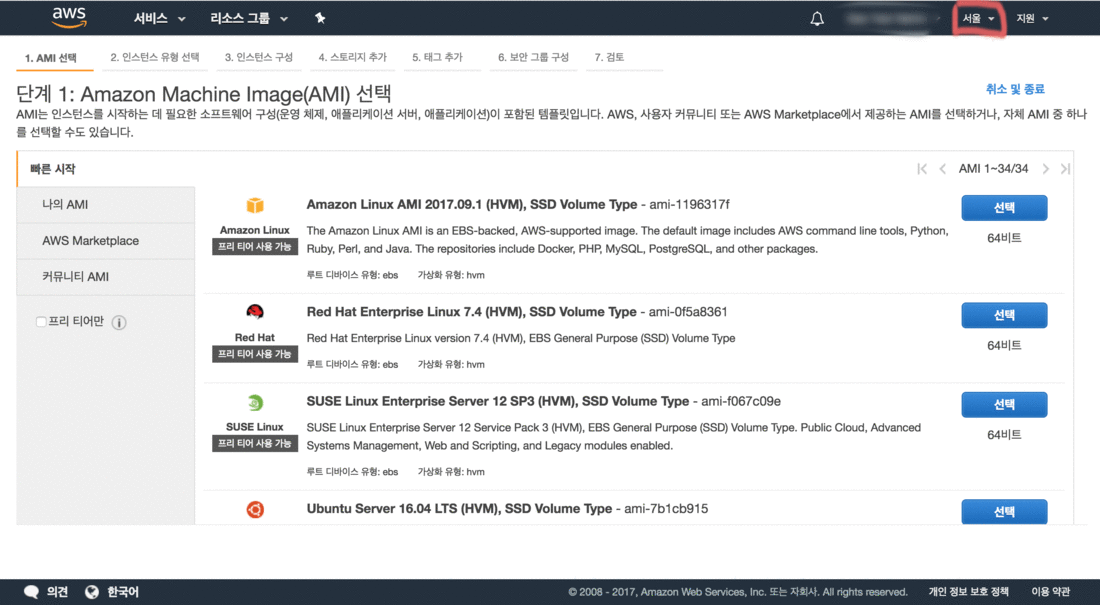Screen dimensions: 1100x605
Task: Open the 서울 region dropdown
Action: coord(979,19)
